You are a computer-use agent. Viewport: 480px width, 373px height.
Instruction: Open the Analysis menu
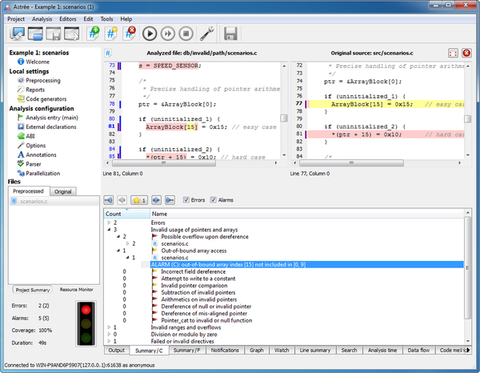click(x=42, y=19)
